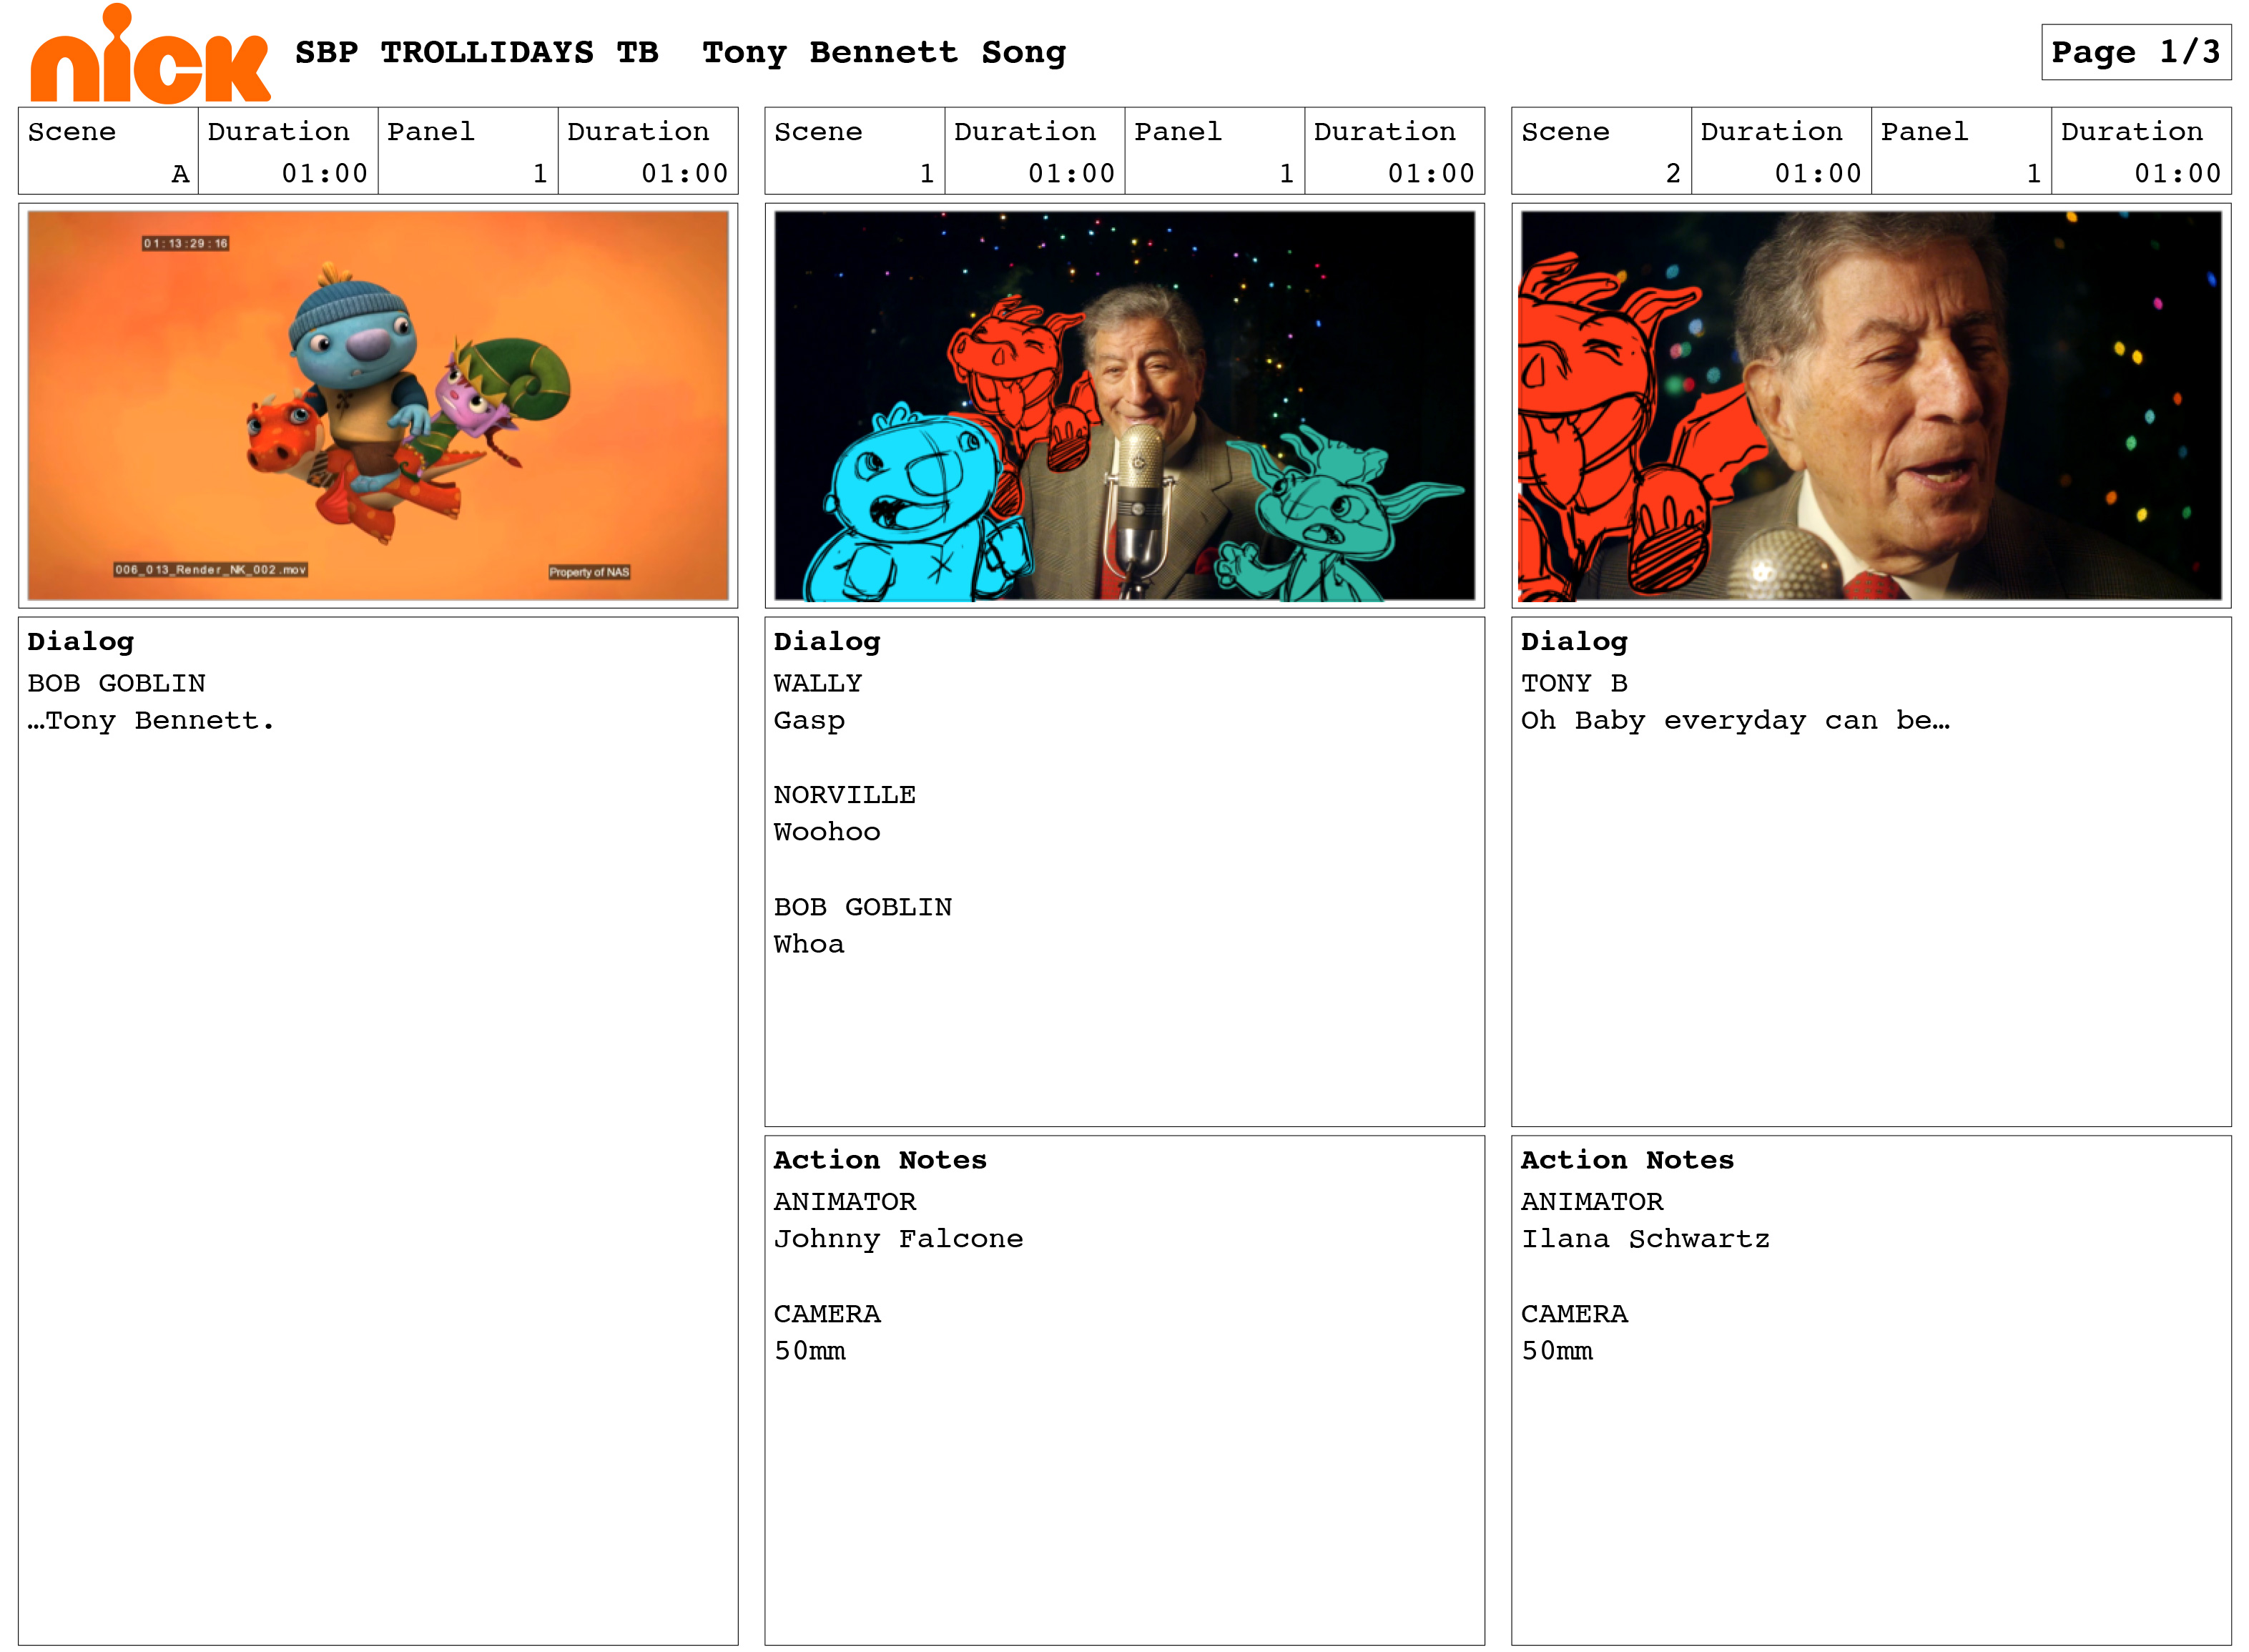Image resolution: width=2249 pixels, height=1652 pixels.
Task: Select the scene value 'A' cell
Action: coord(108,151)
